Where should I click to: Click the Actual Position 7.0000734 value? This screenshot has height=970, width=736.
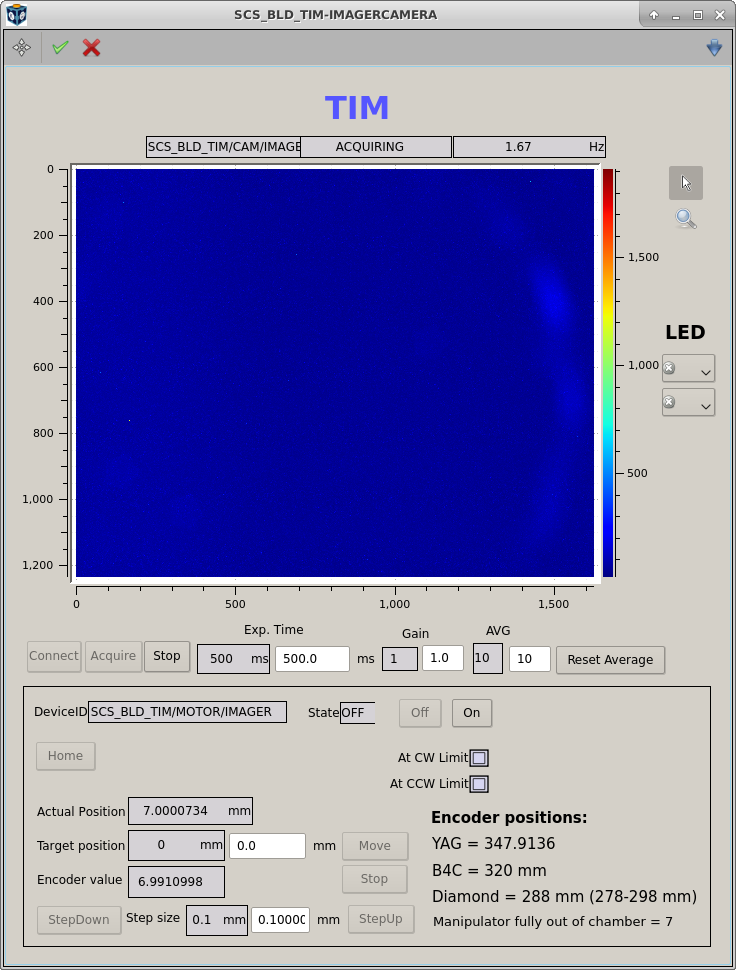coord(190,811)
